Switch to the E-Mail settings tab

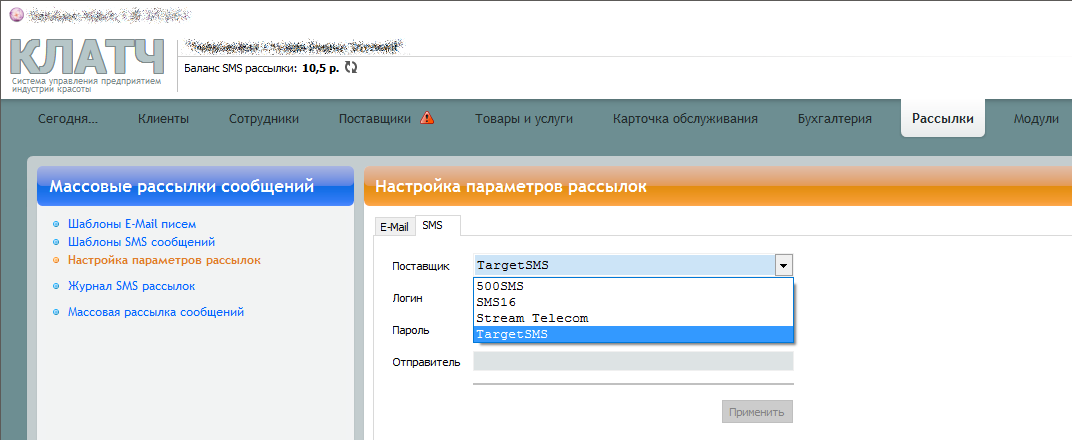click(x=394, y=227)
